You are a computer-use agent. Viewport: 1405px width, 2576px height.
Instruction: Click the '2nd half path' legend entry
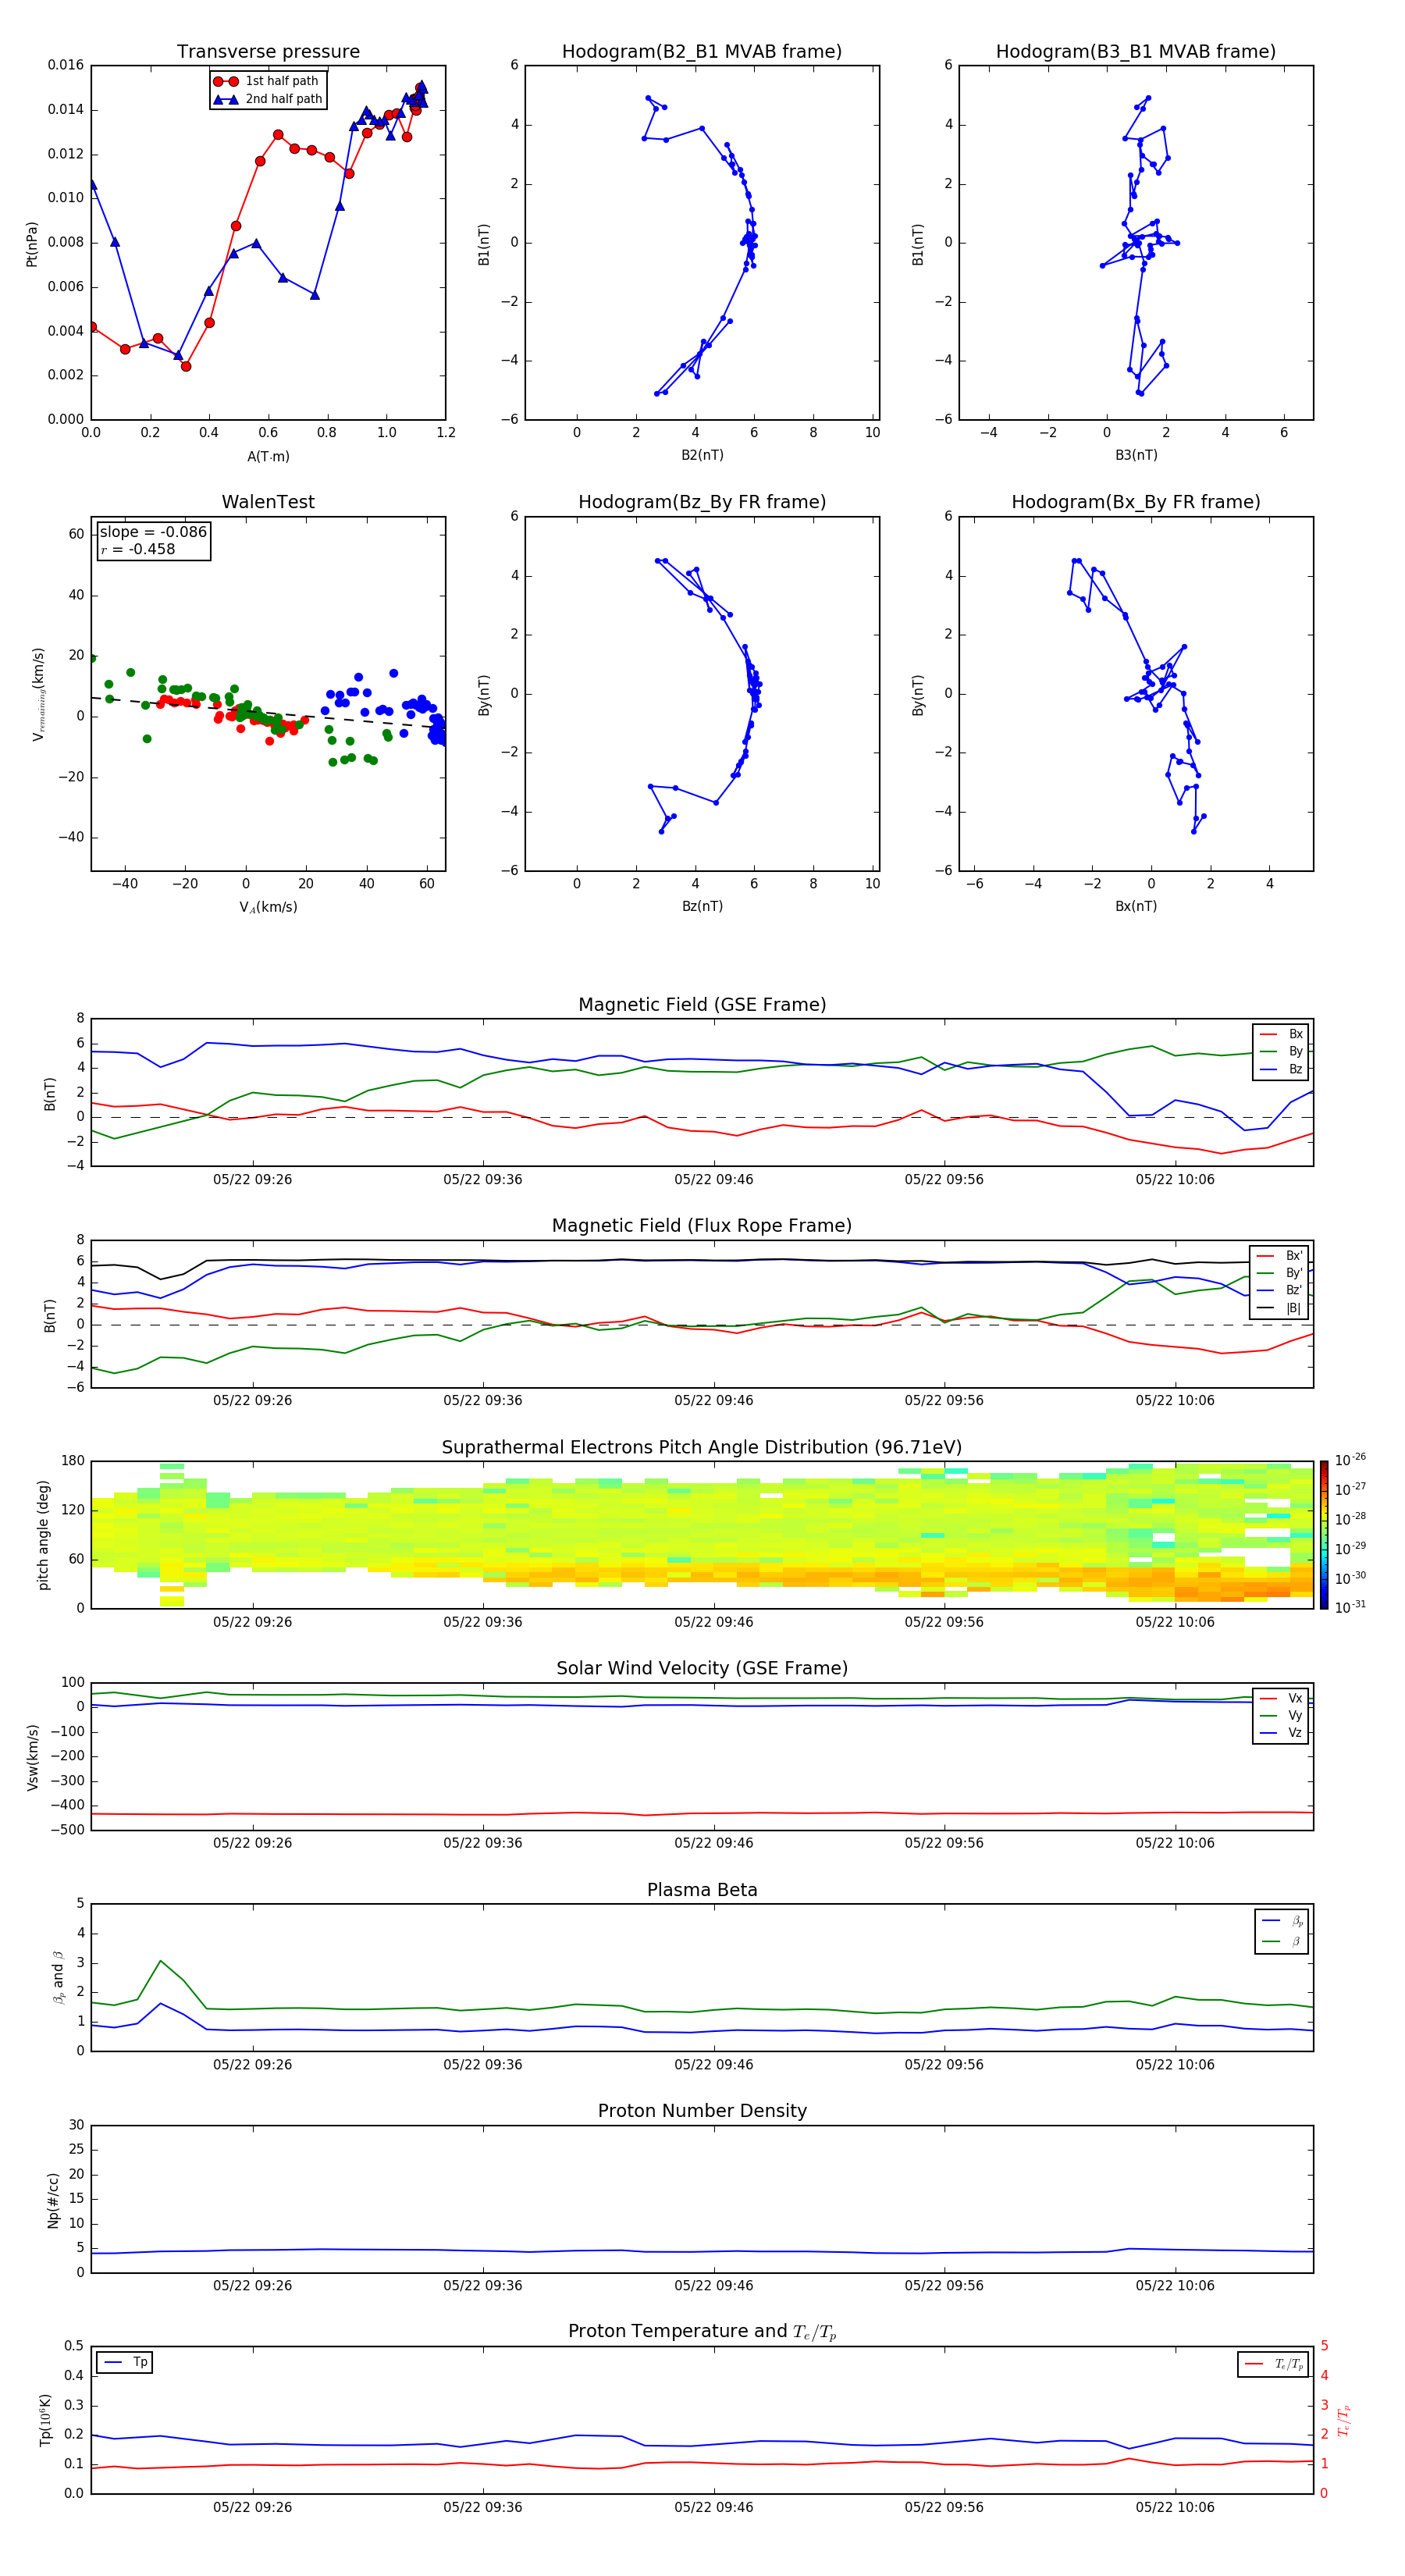268,99
